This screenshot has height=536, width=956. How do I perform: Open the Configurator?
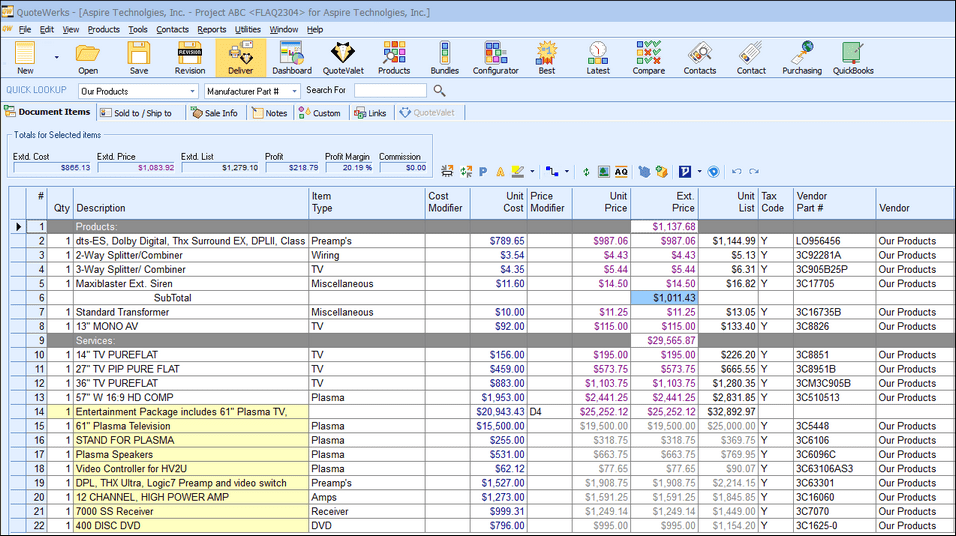point(495,57)
